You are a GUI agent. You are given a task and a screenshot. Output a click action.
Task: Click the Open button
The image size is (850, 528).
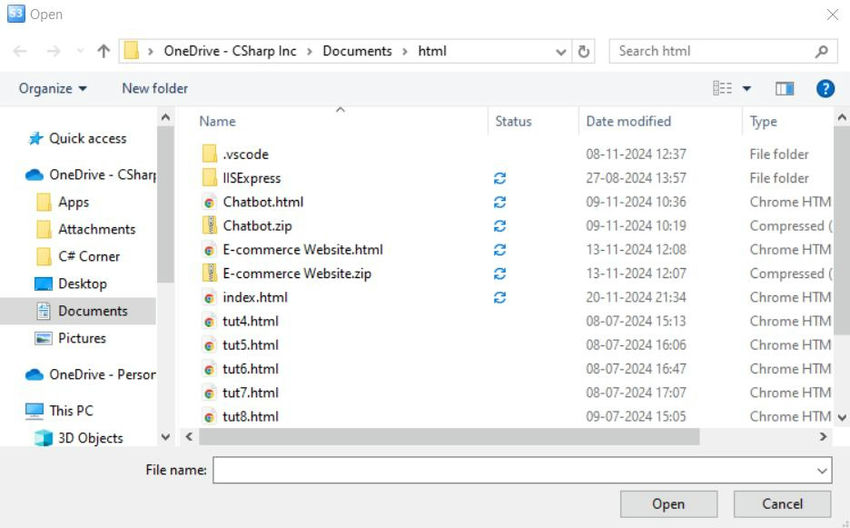[x=668, y=504]
